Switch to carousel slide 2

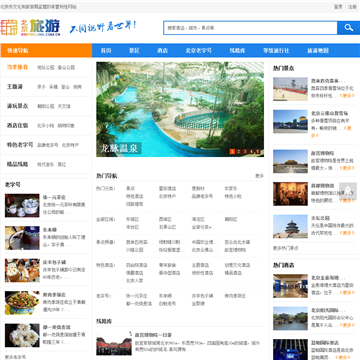tap(239, 152)
